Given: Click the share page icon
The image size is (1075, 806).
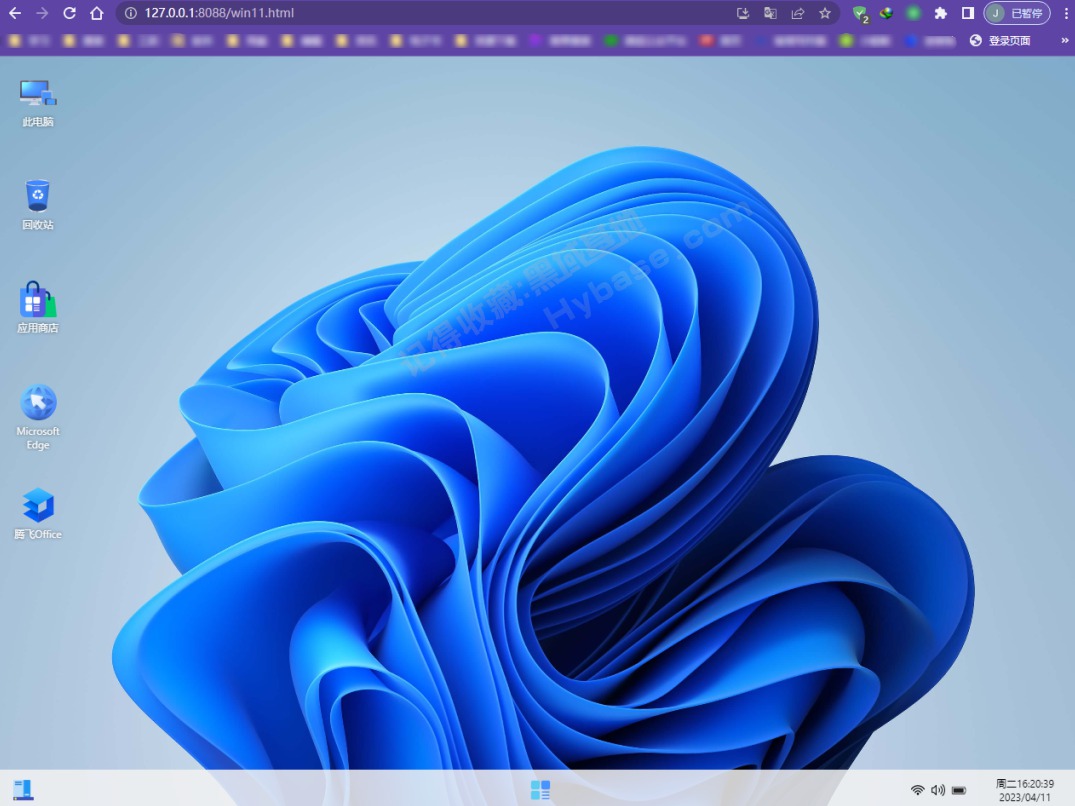Looking at the screenshot, I should coord(797,13).
